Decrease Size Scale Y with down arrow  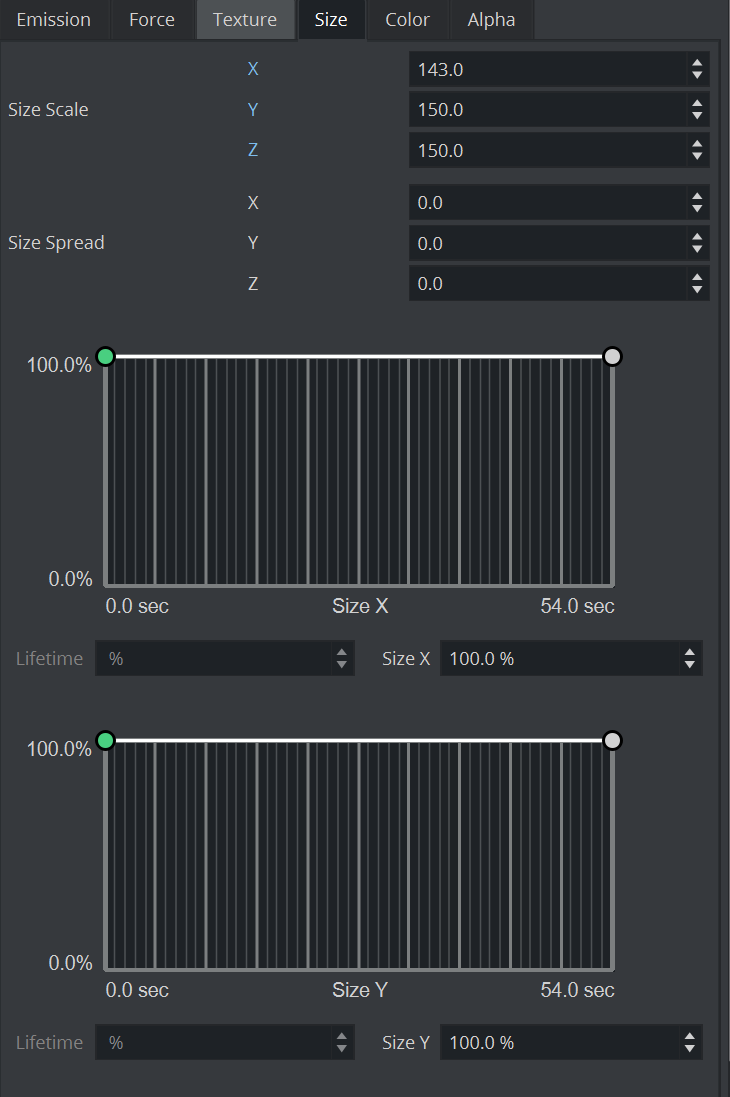(697, 116)
